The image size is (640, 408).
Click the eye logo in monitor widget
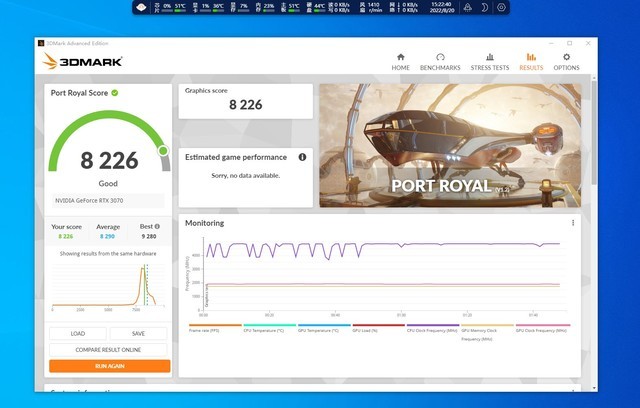coord(141,7)
